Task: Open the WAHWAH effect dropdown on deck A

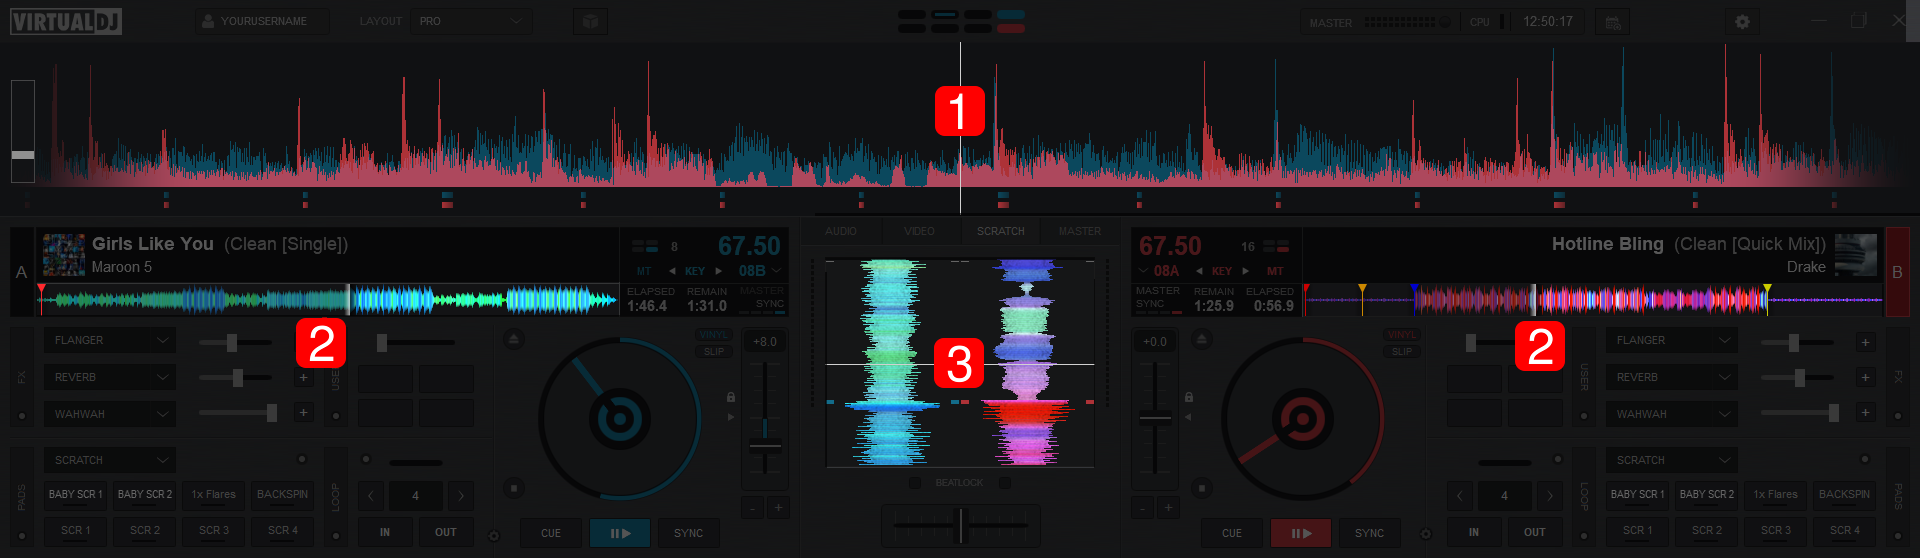Action: 110,414
